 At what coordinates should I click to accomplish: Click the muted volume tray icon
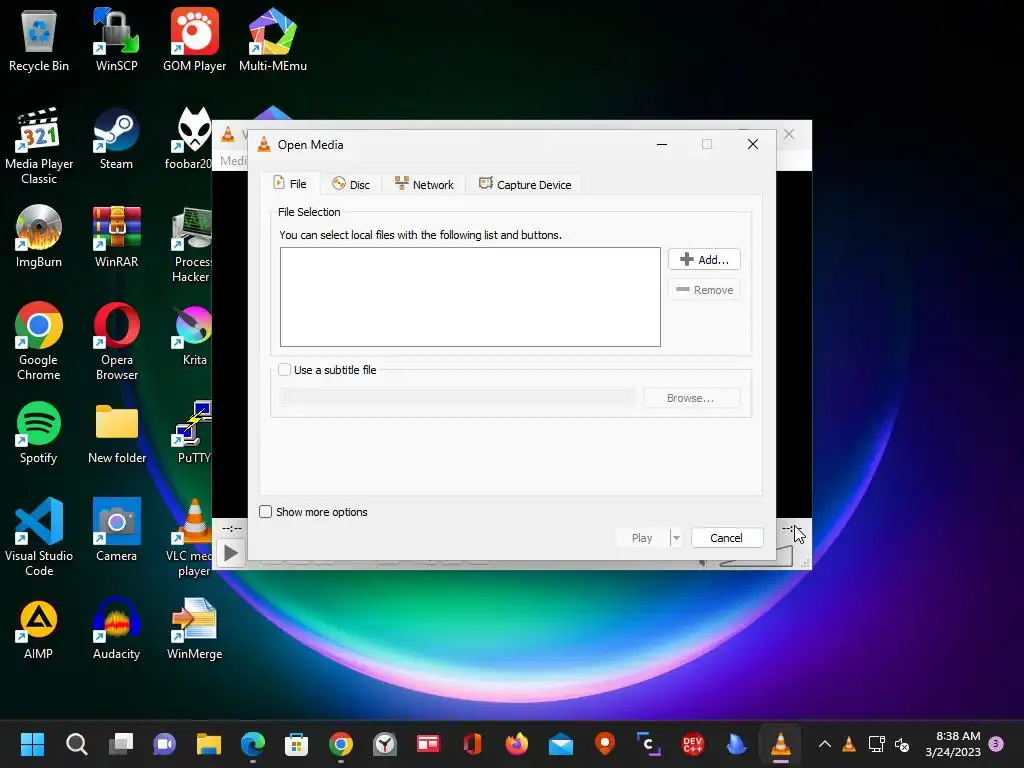click(902, 744)
